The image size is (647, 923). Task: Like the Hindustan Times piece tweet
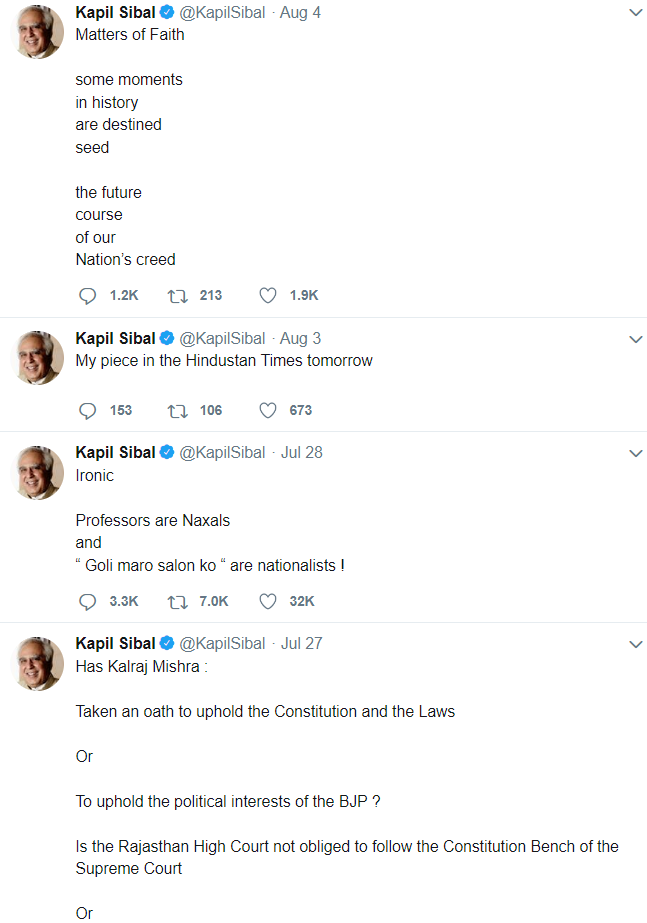pos(267,410)
